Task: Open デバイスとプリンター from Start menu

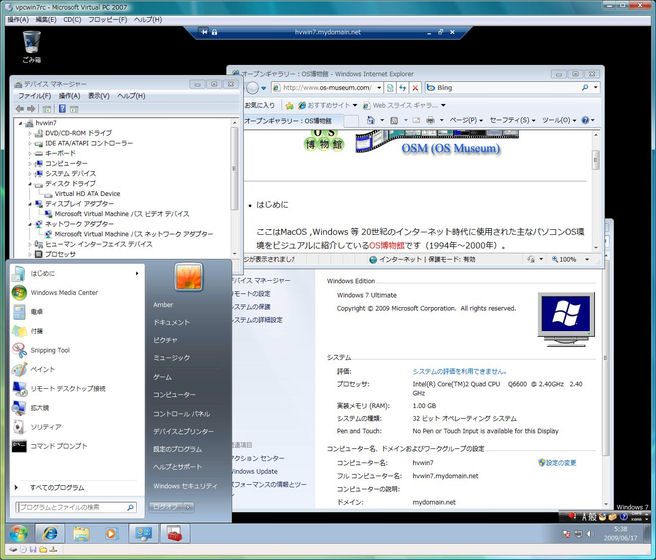Action: (183, 432)
